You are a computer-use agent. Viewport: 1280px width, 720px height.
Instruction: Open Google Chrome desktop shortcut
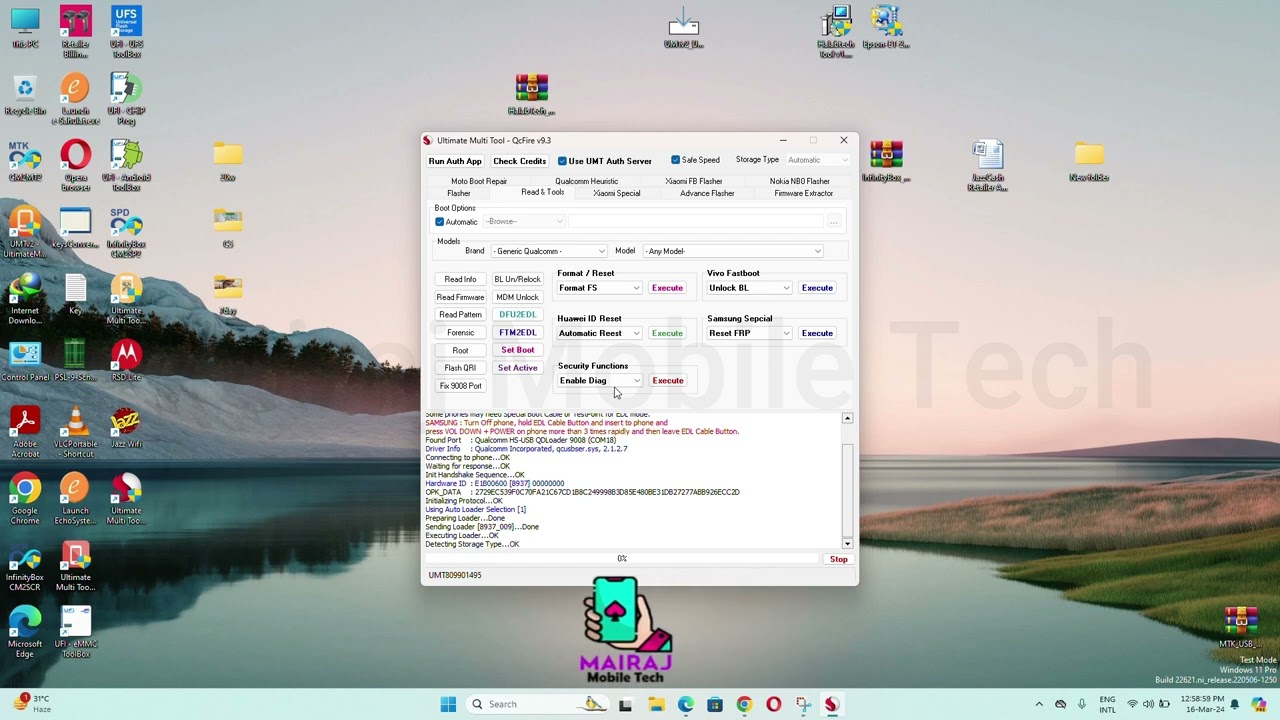[25, 489]
